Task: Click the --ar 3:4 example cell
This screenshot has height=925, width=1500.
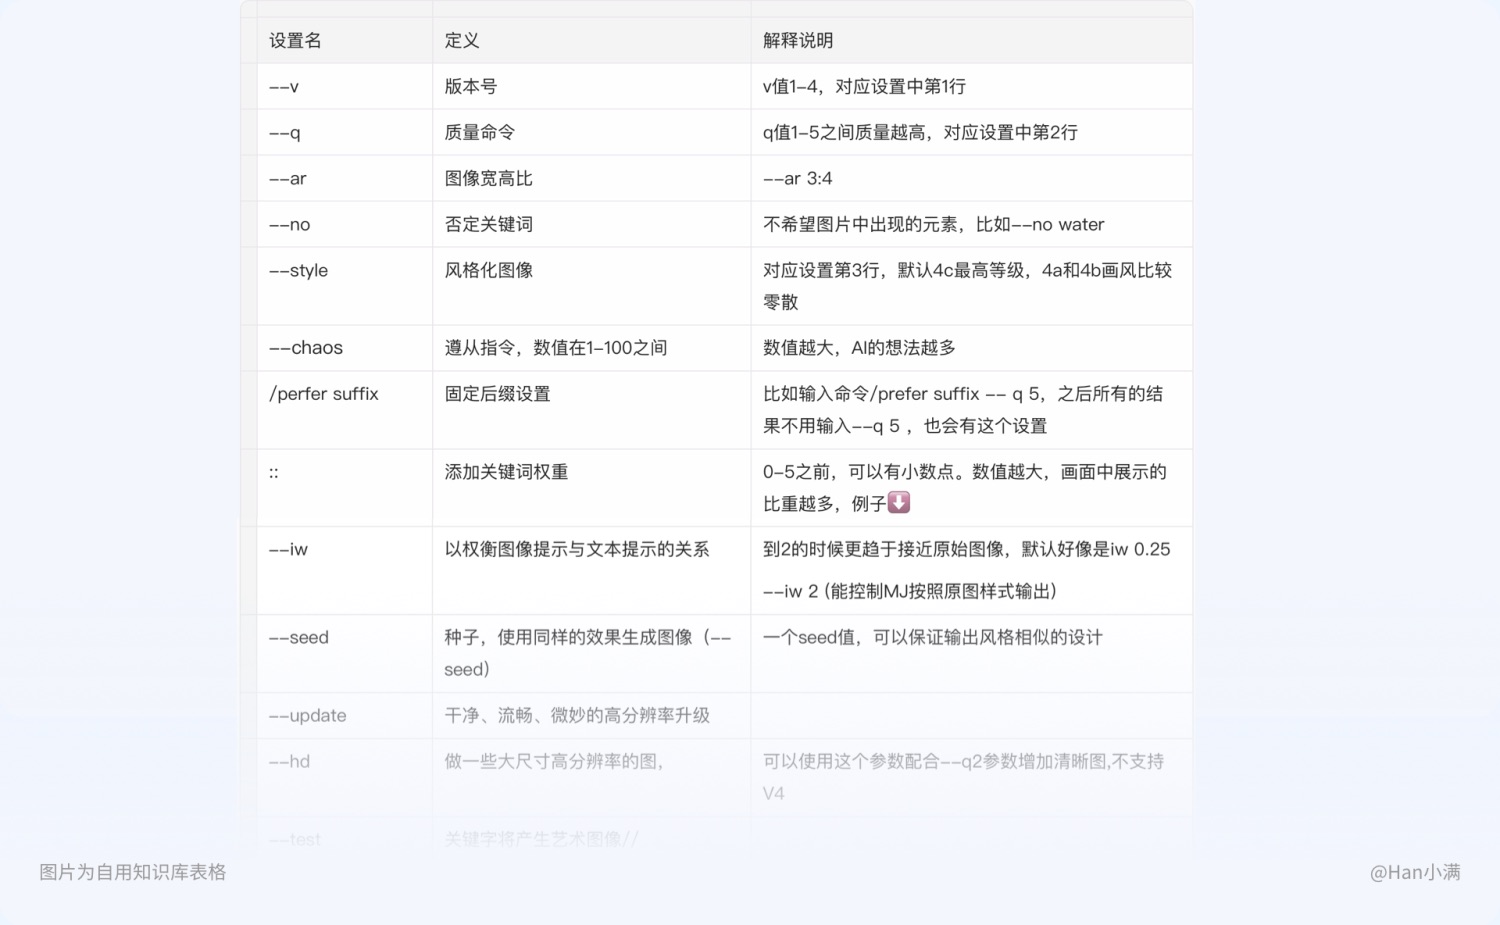Action: pos(972,179)
